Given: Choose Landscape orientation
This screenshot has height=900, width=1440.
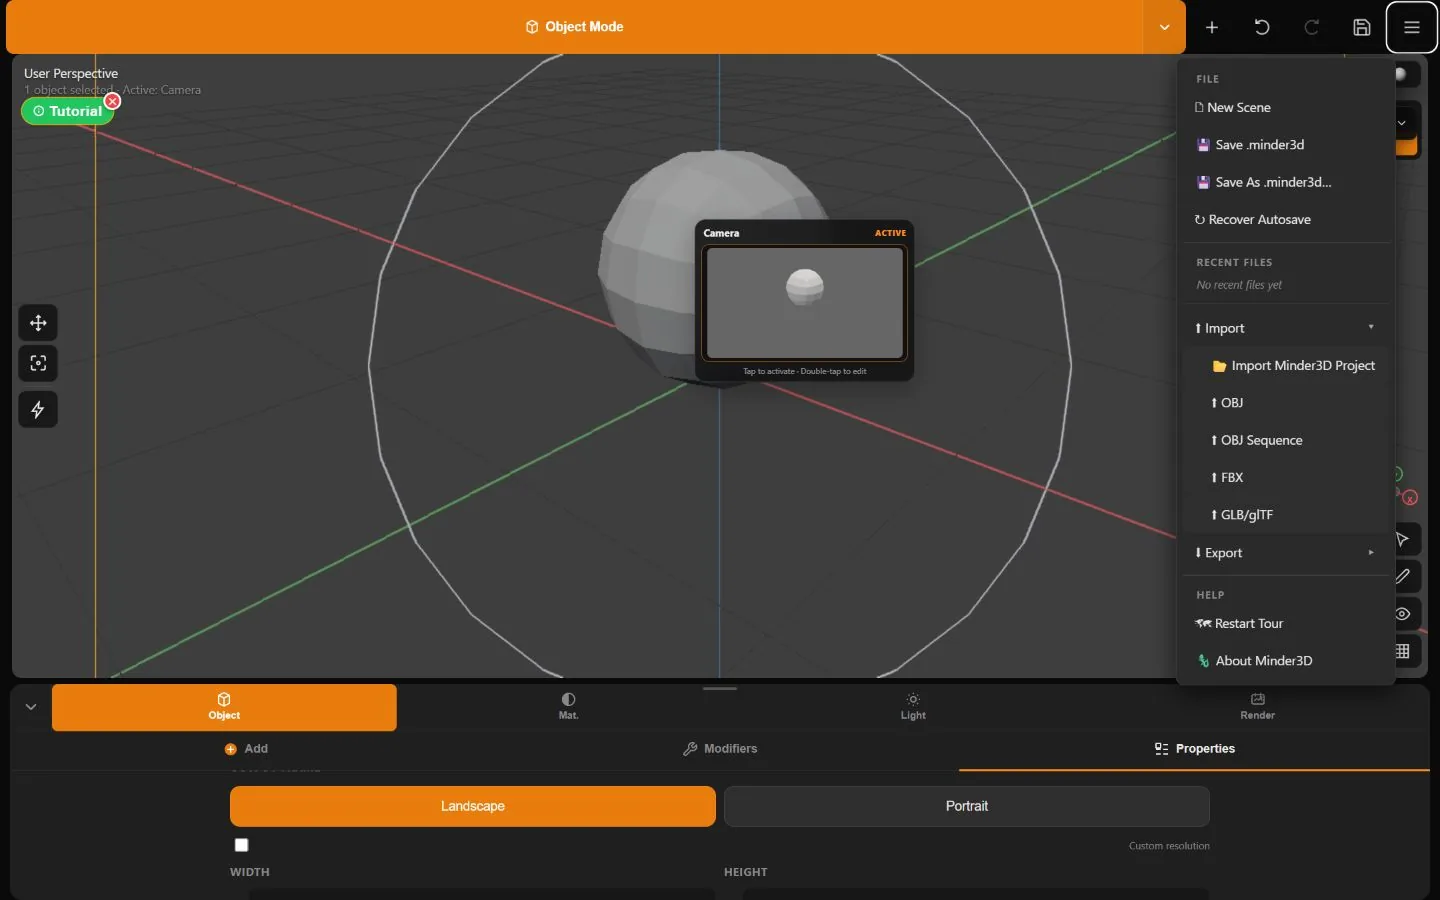Looking at the screenshot, I should 473,806.
